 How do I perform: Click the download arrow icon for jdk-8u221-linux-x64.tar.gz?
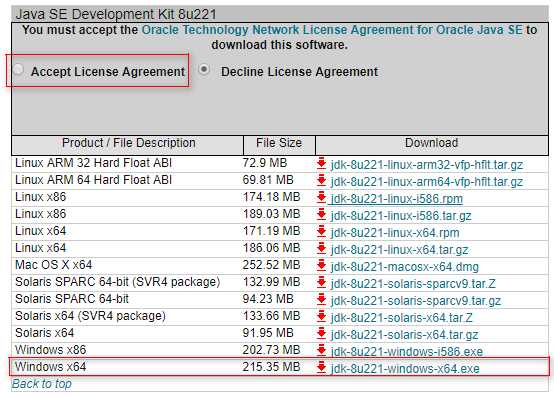click(321, 248)
